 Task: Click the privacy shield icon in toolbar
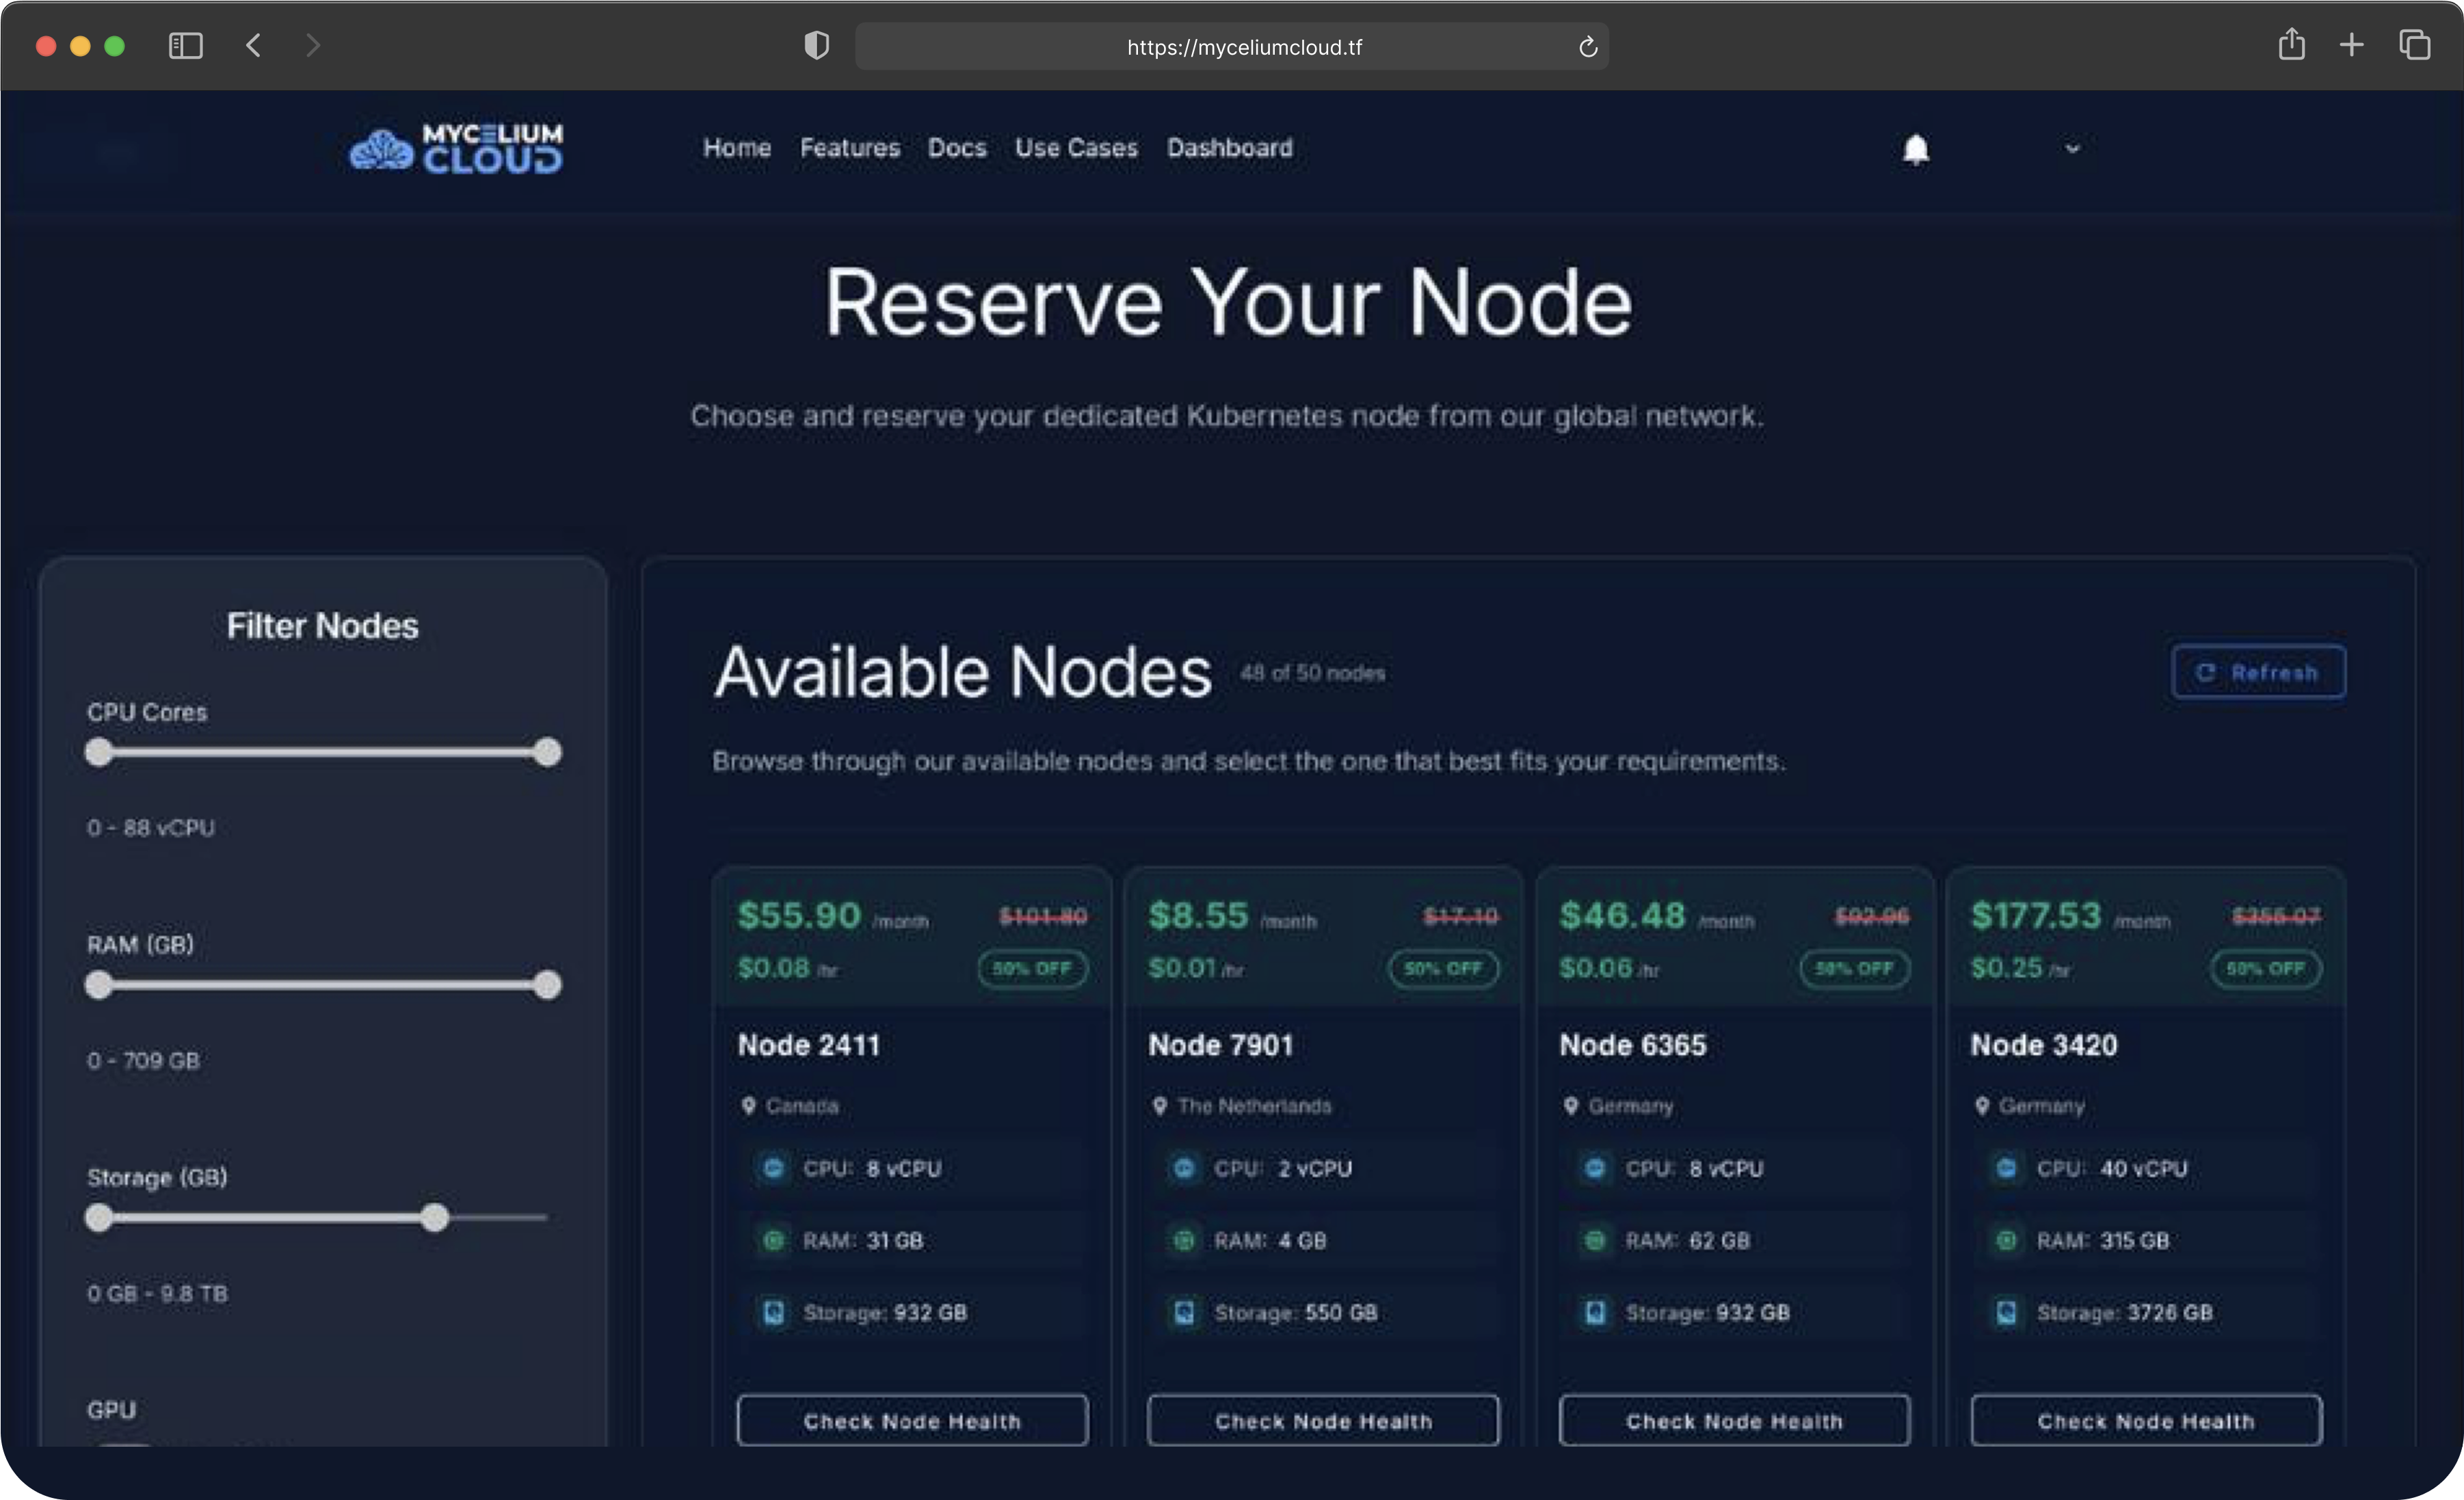(816, 46)
